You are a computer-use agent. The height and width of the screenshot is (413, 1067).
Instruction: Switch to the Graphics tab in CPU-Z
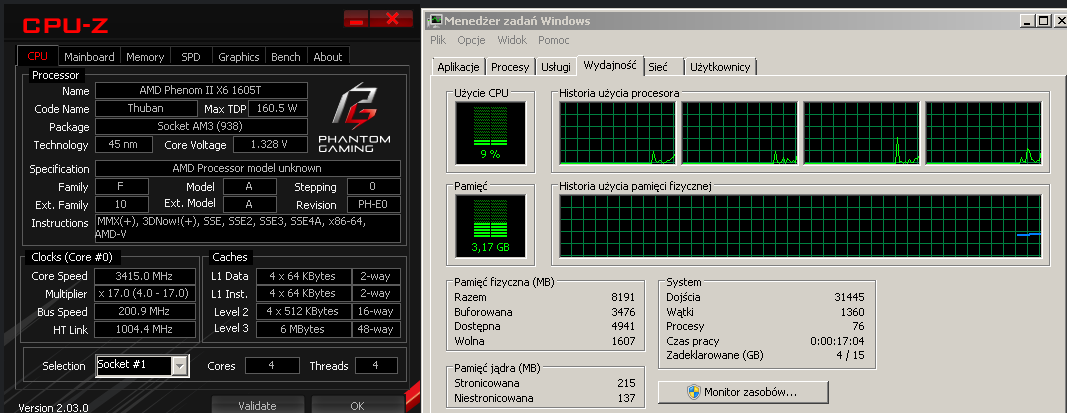(x=239, y=56)
